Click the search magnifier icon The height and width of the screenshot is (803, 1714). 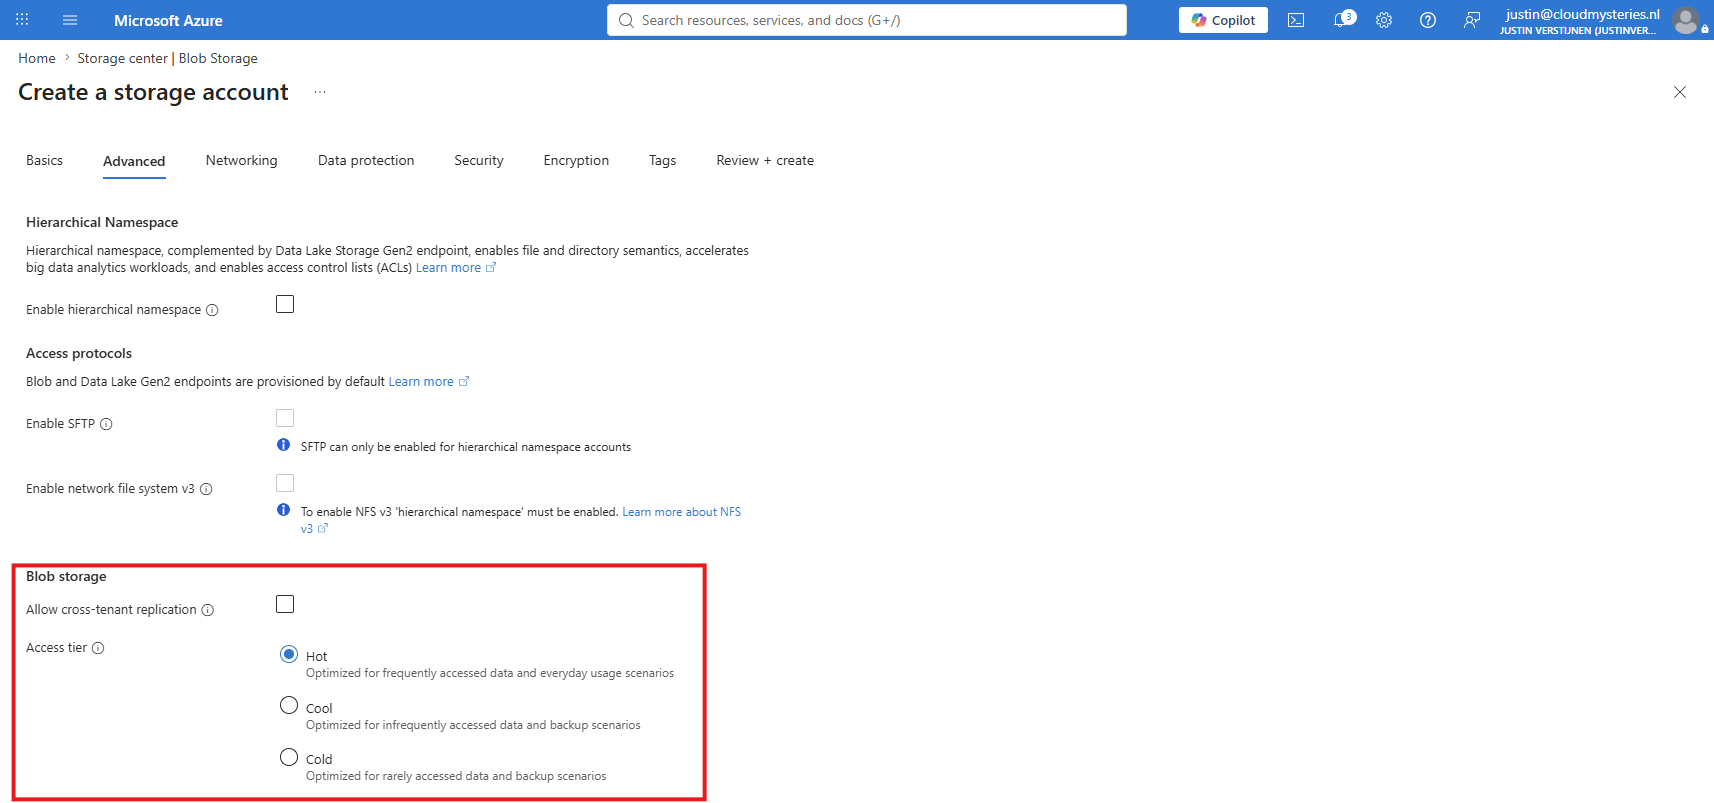[x=626, y=20]
